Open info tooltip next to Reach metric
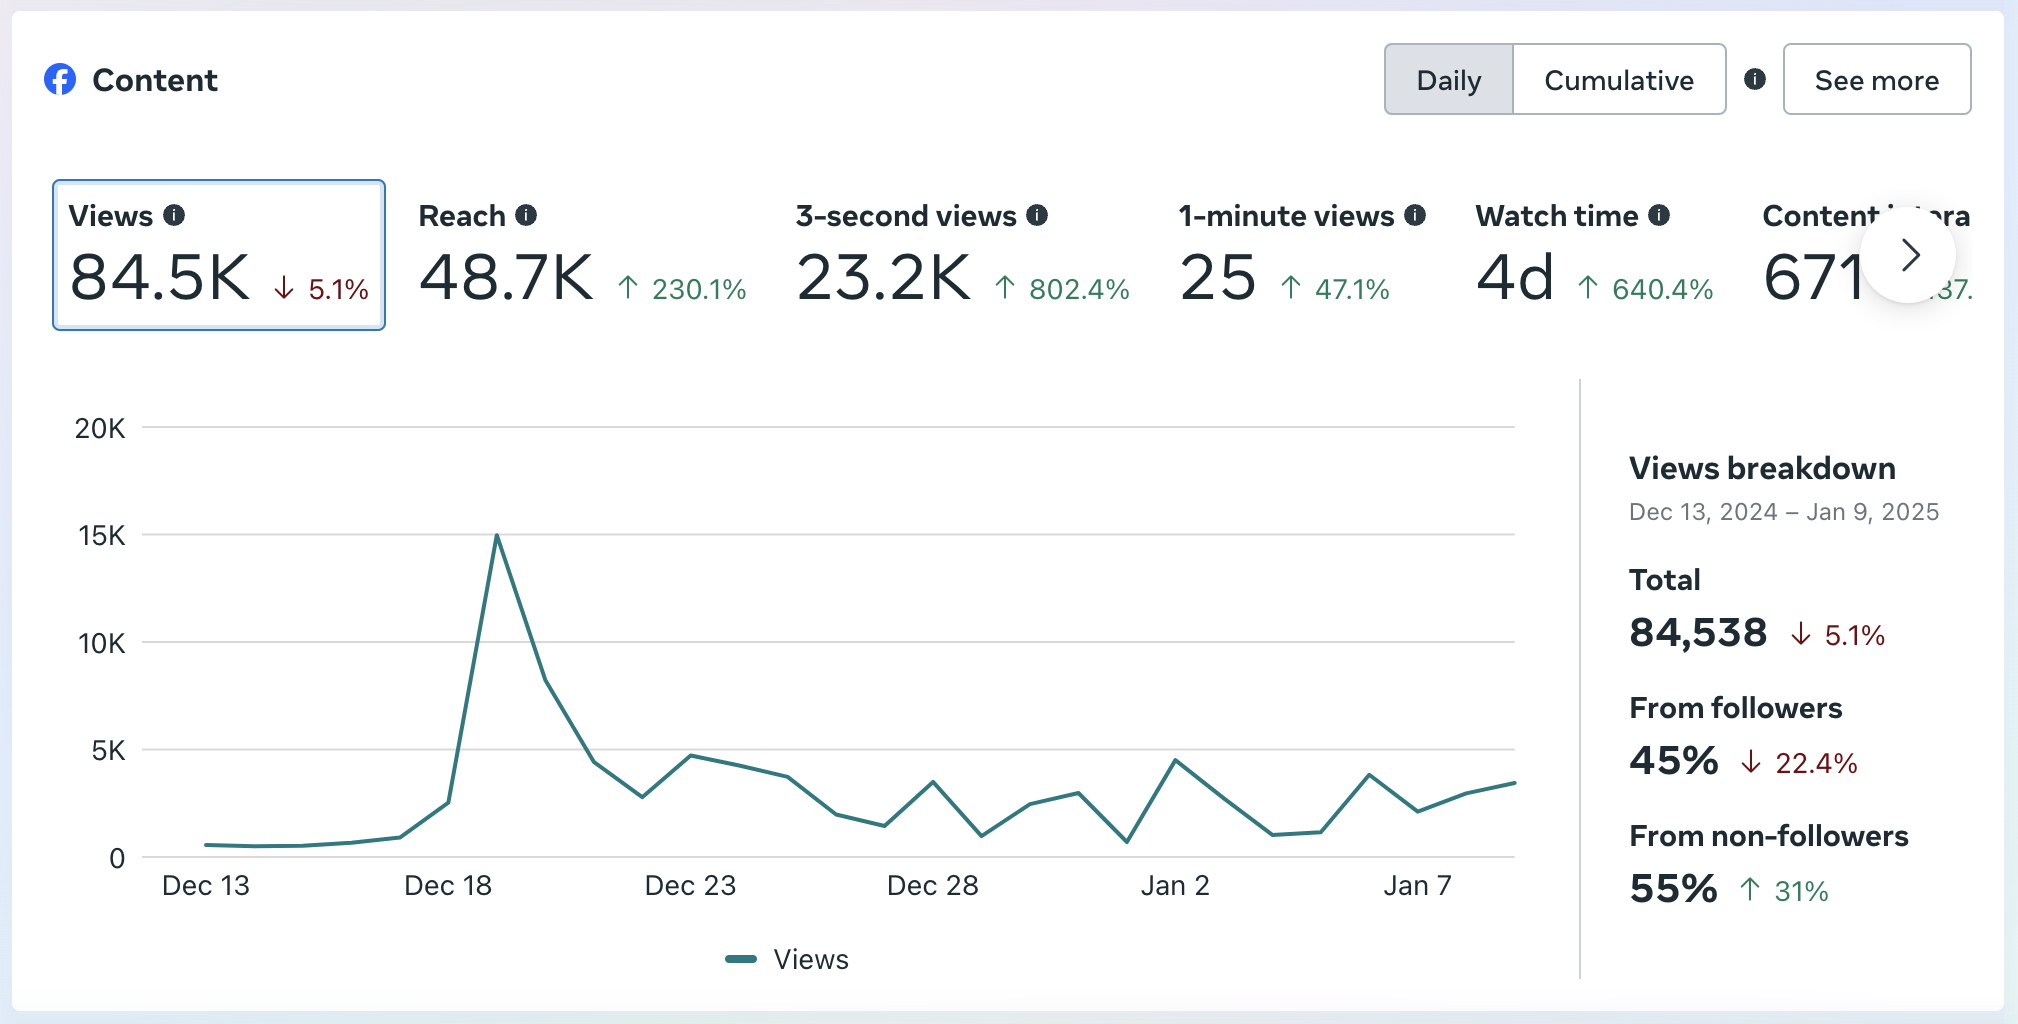Viewport: 2018px width, 1024px height. coord(526,215)
